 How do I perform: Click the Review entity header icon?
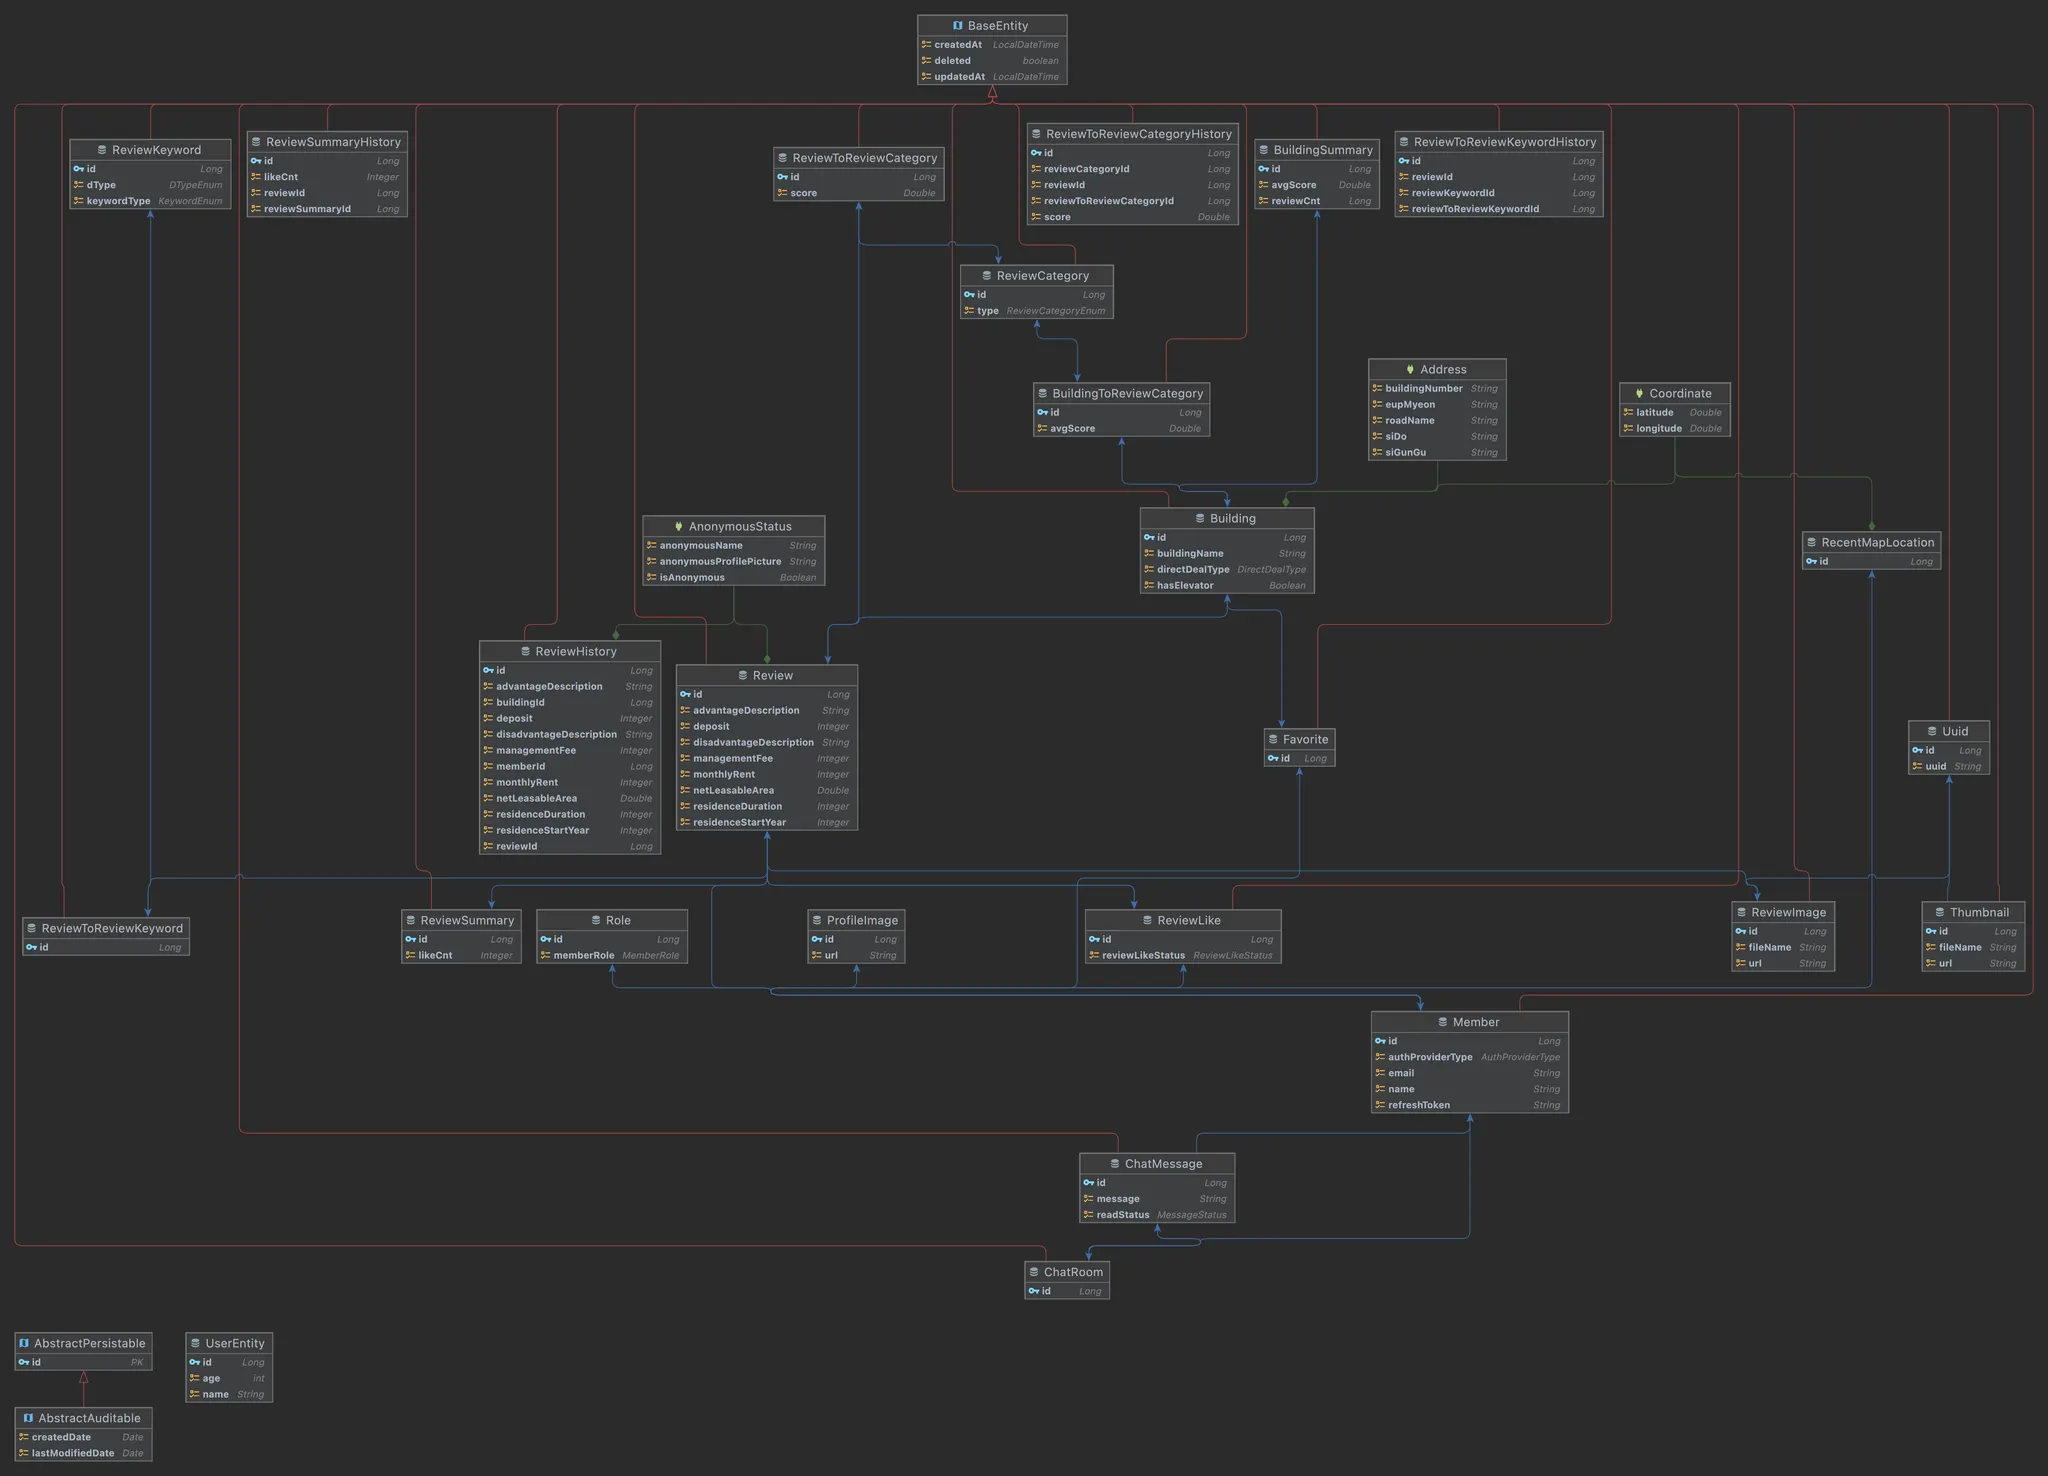pos(743,676)
